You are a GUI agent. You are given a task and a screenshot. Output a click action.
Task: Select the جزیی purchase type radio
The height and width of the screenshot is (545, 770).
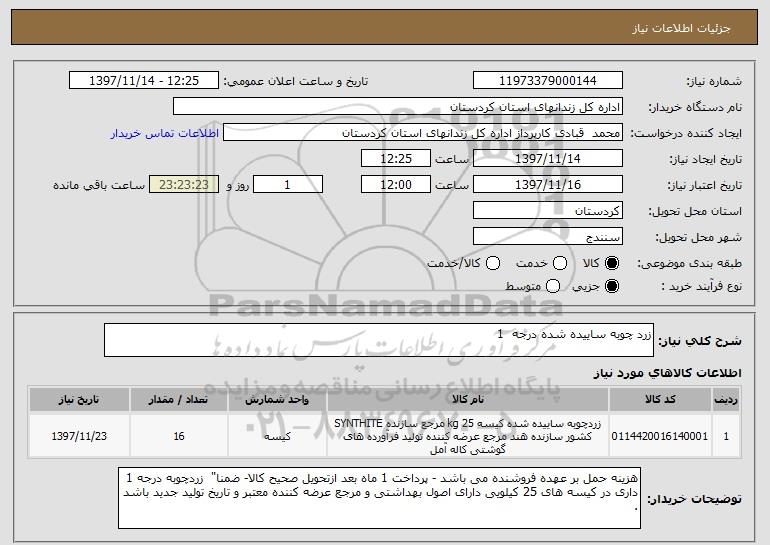click(x=612, y=286)
